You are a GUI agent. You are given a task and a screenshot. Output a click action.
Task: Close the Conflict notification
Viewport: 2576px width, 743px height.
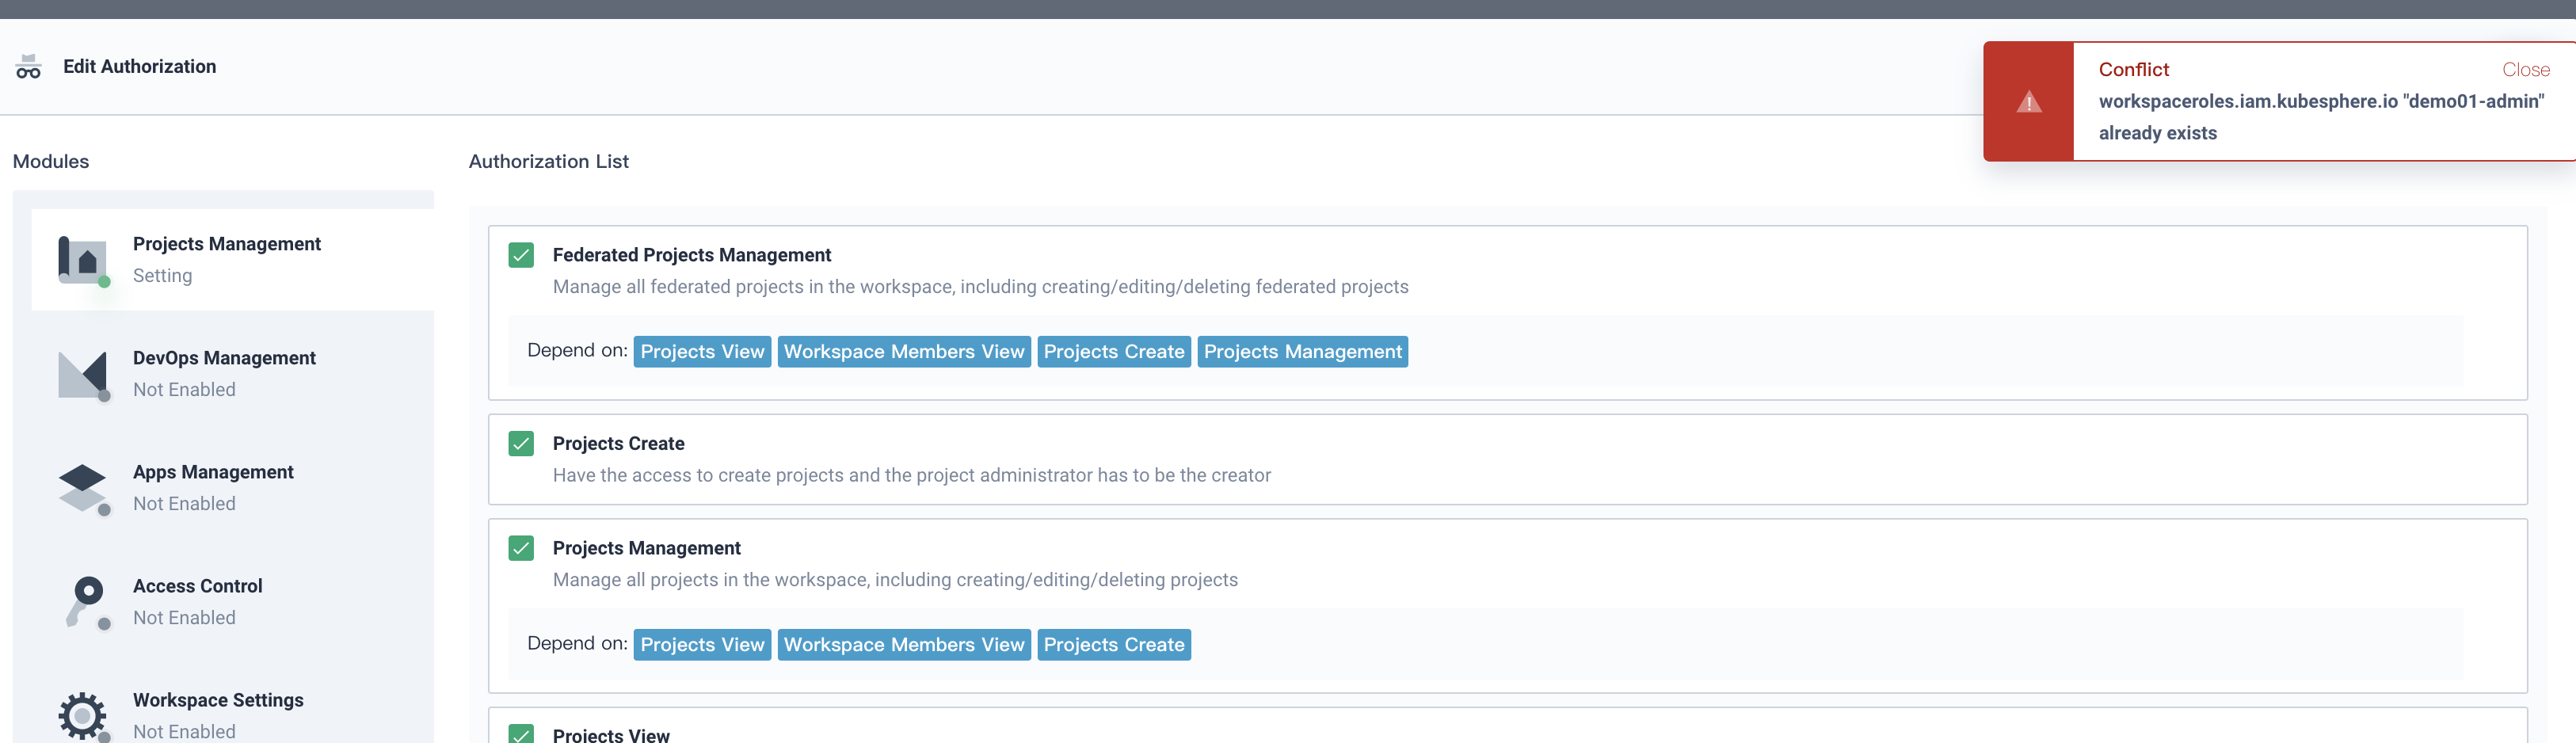coord(2525,69)
